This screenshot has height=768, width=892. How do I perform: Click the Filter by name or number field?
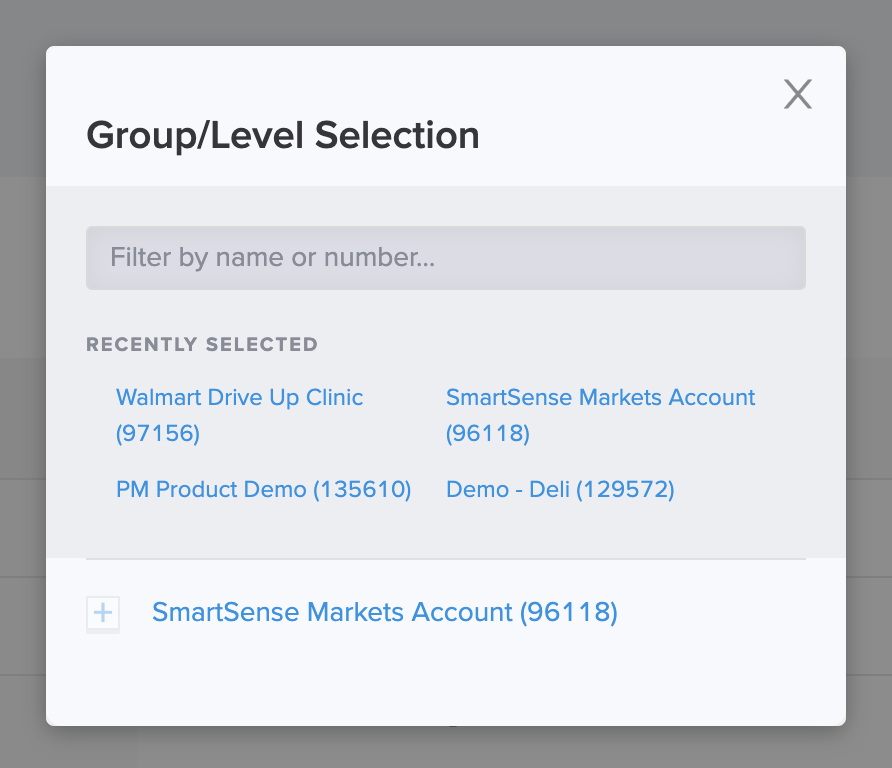445,258
